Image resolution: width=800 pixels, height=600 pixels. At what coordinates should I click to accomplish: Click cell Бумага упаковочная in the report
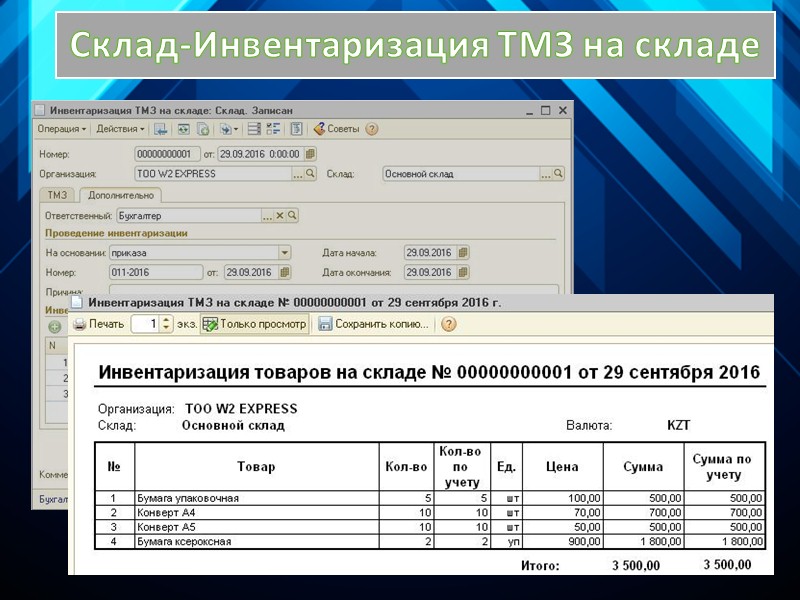coord(257,498)
